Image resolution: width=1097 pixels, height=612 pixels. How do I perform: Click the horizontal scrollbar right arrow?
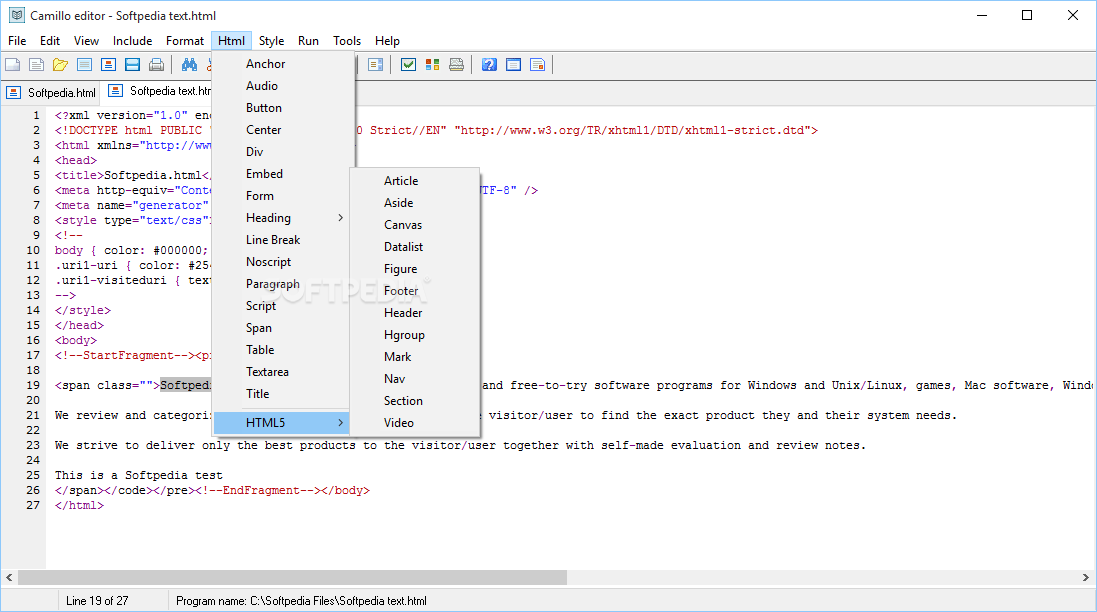(x=1085, y=578)
